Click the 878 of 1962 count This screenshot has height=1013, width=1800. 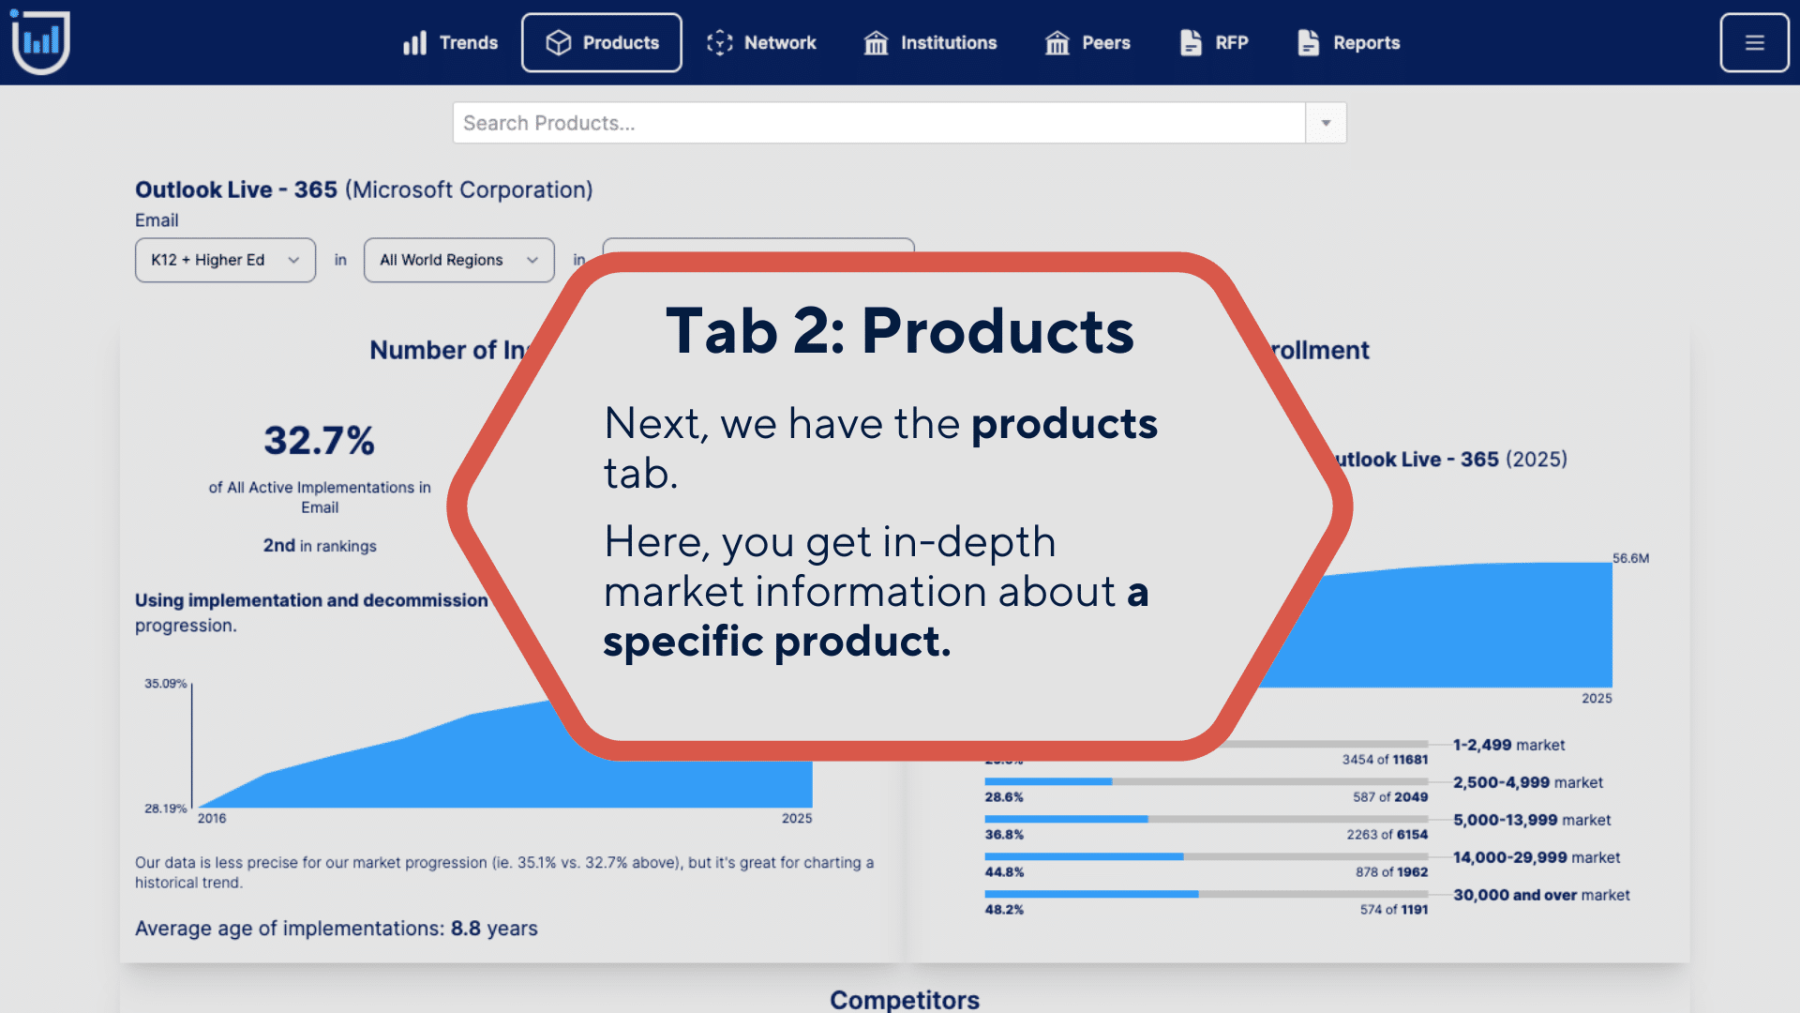point(1392,872)
